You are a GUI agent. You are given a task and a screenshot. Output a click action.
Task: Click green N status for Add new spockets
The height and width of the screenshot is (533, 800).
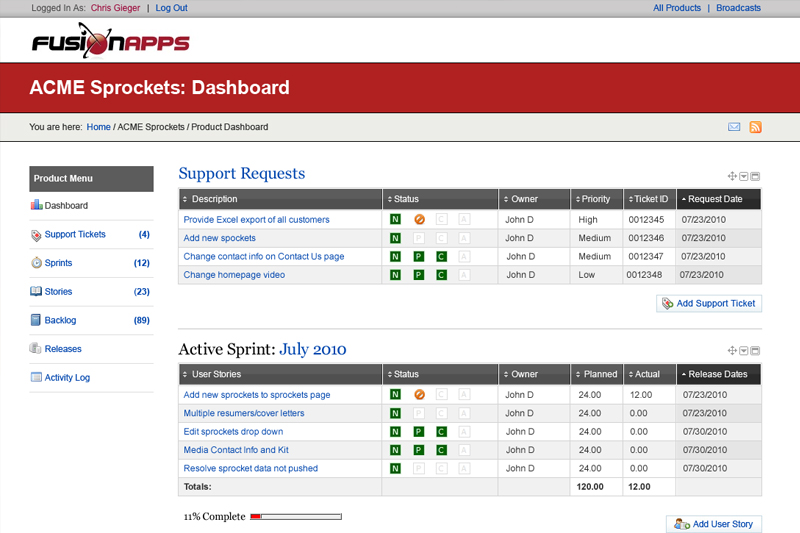click(x=395, y=238)
